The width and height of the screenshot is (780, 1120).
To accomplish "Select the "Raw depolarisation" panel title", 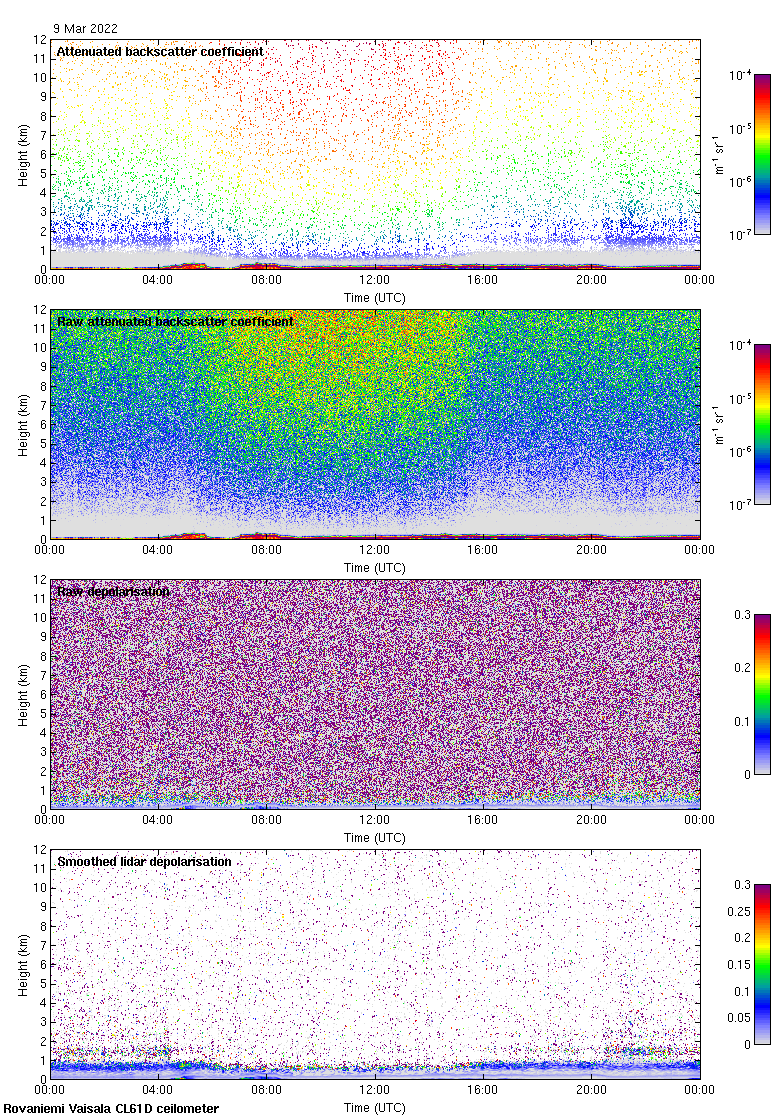I will (x=114, y=591).
